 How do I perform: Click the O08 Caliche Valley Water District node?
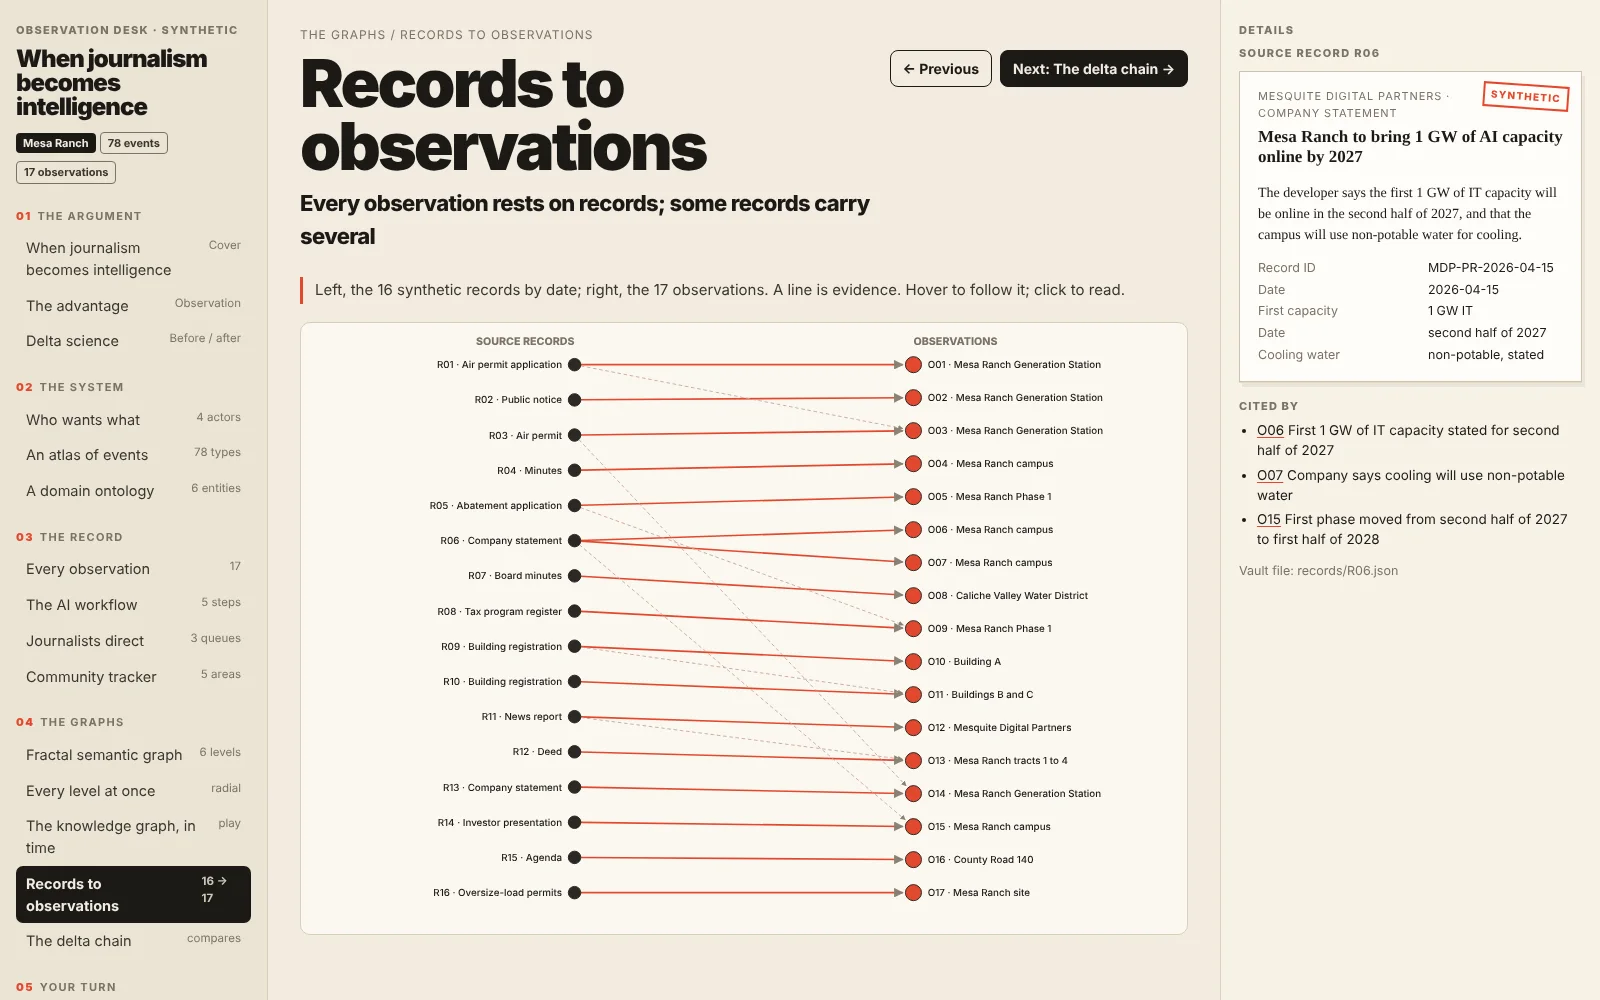pyautogui.click(x=913, y=596)
